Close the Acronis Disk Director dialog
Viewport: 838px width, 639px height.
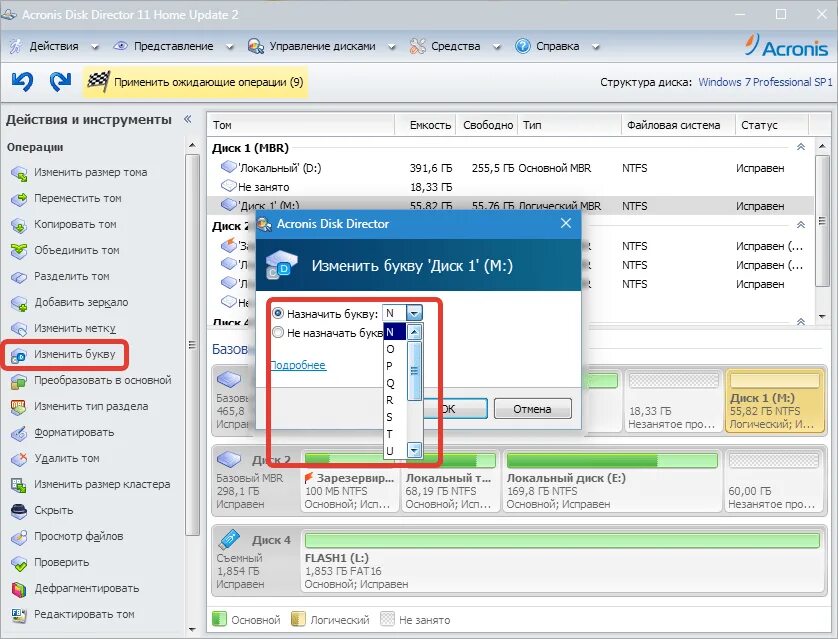pos(566,223)
